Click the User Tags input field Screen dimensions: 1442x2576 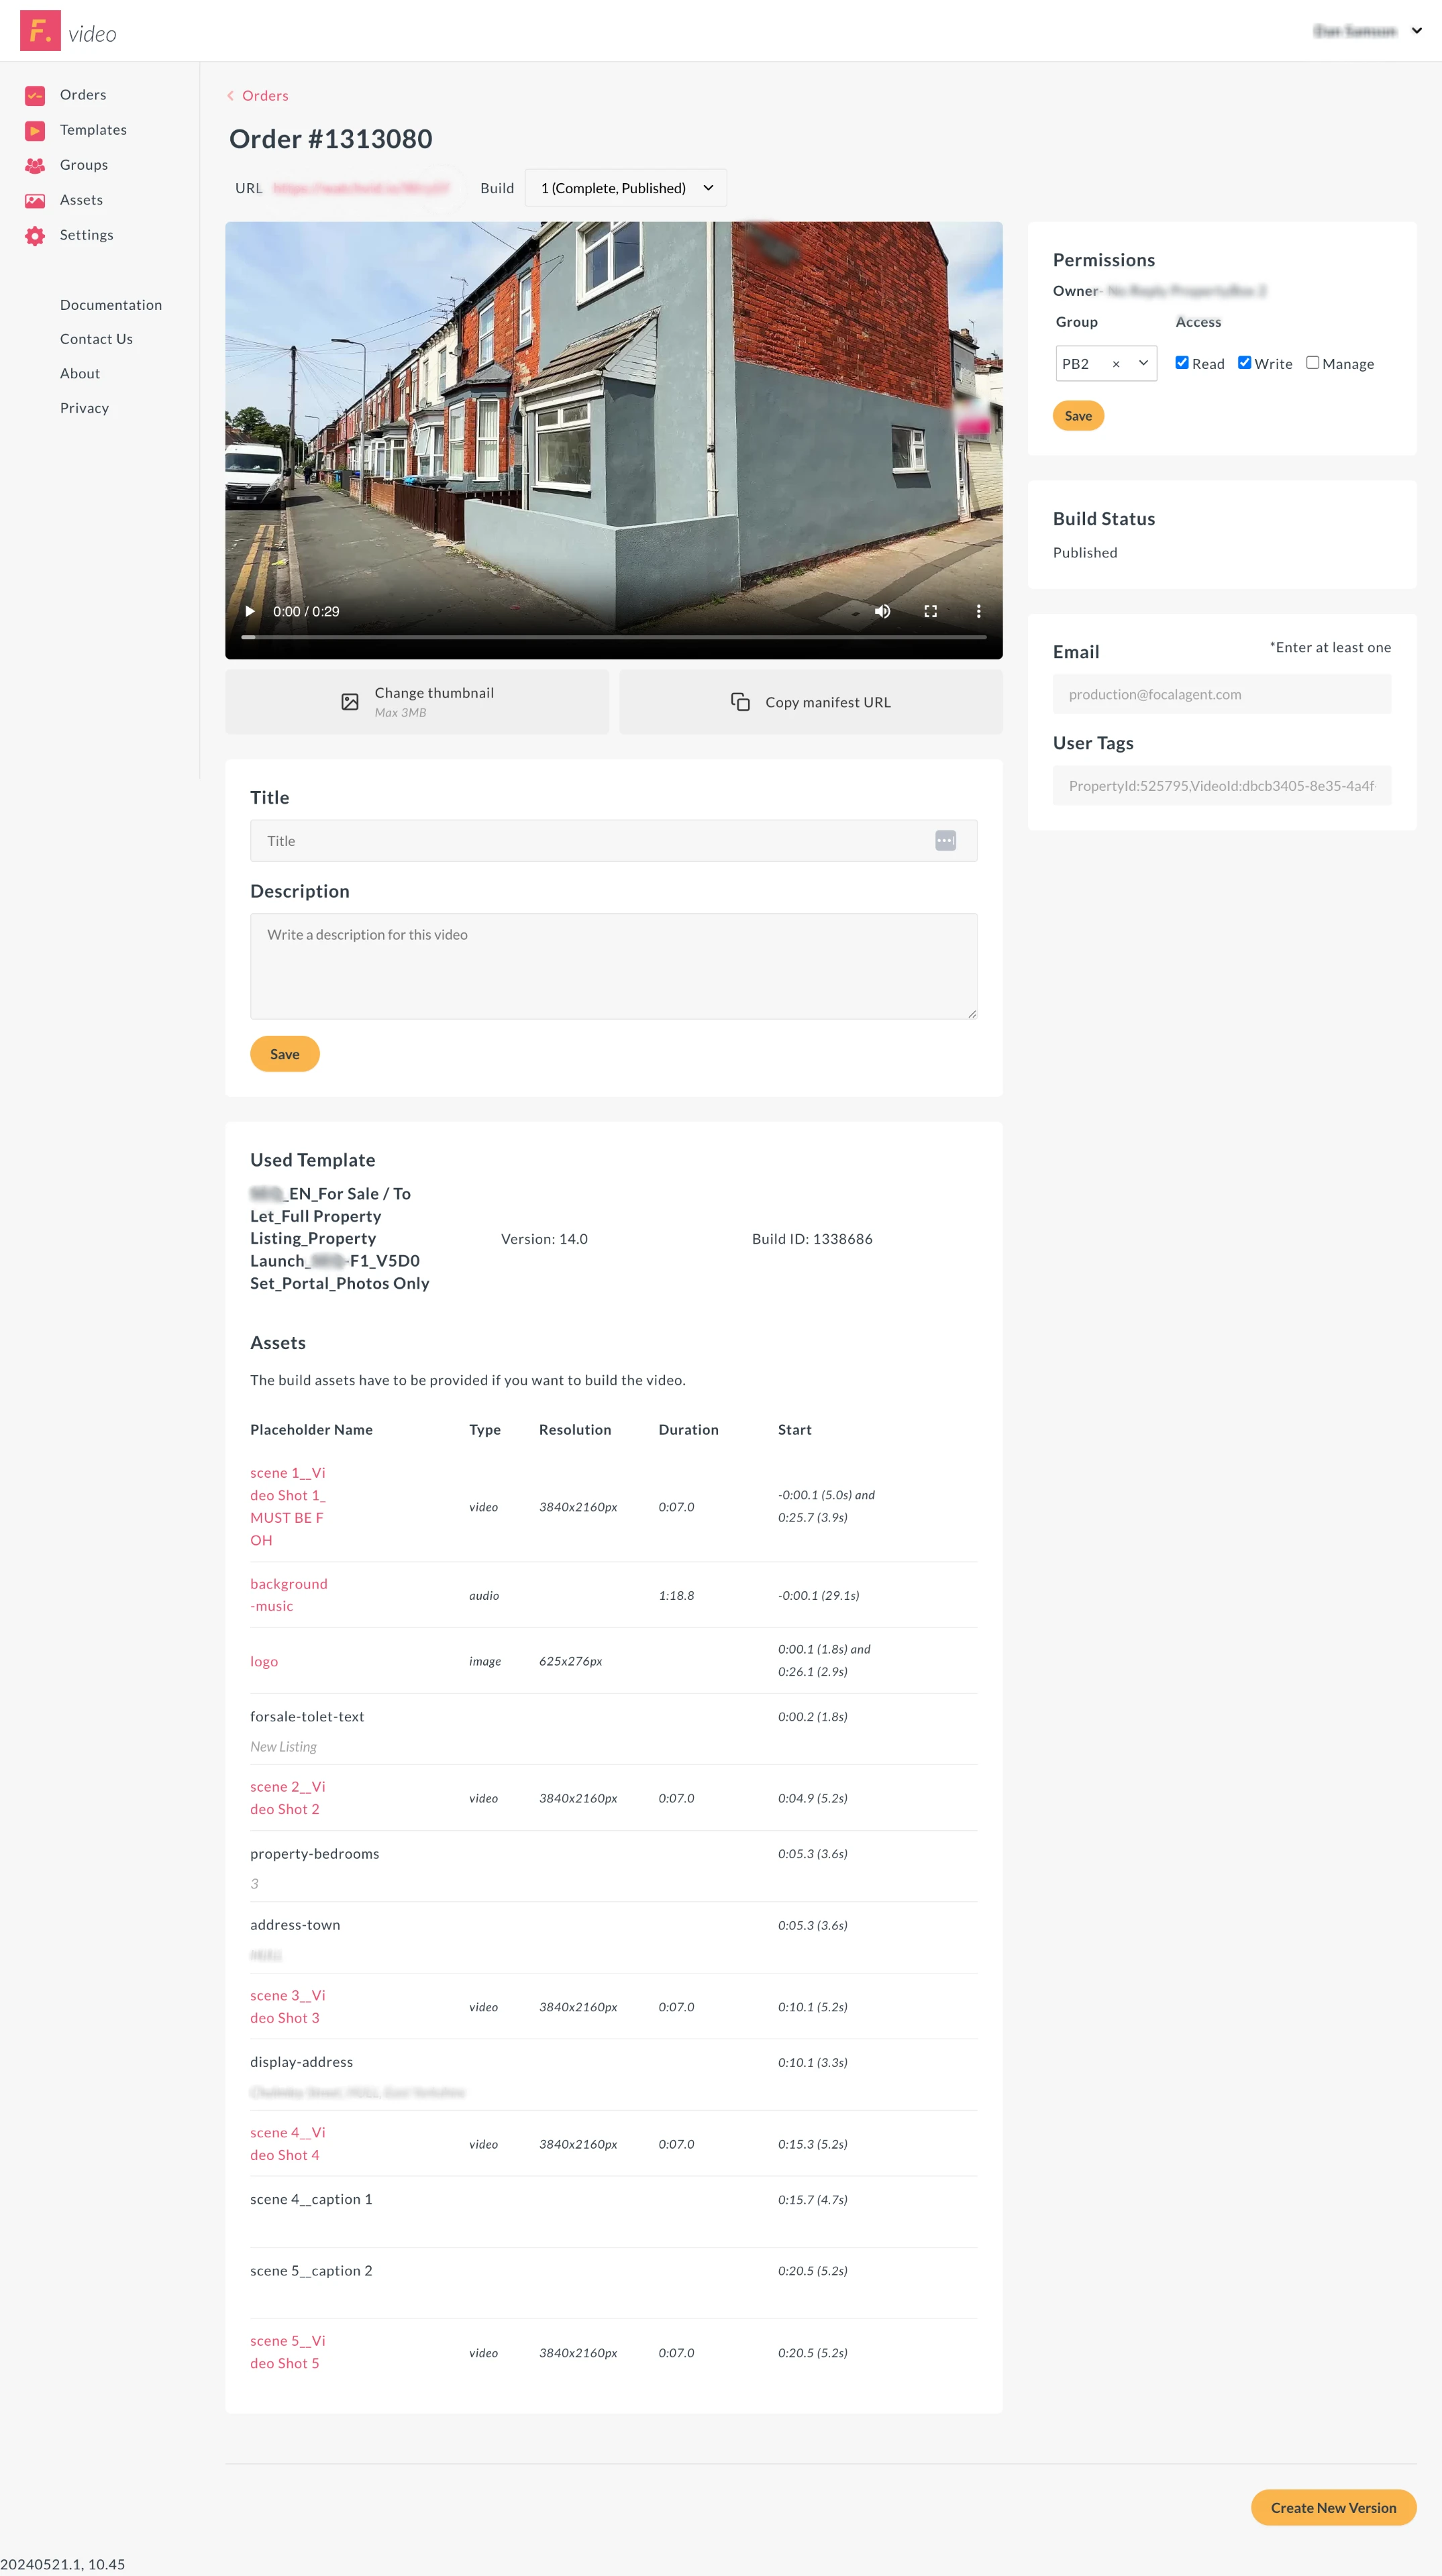(x=1222, y=786)
